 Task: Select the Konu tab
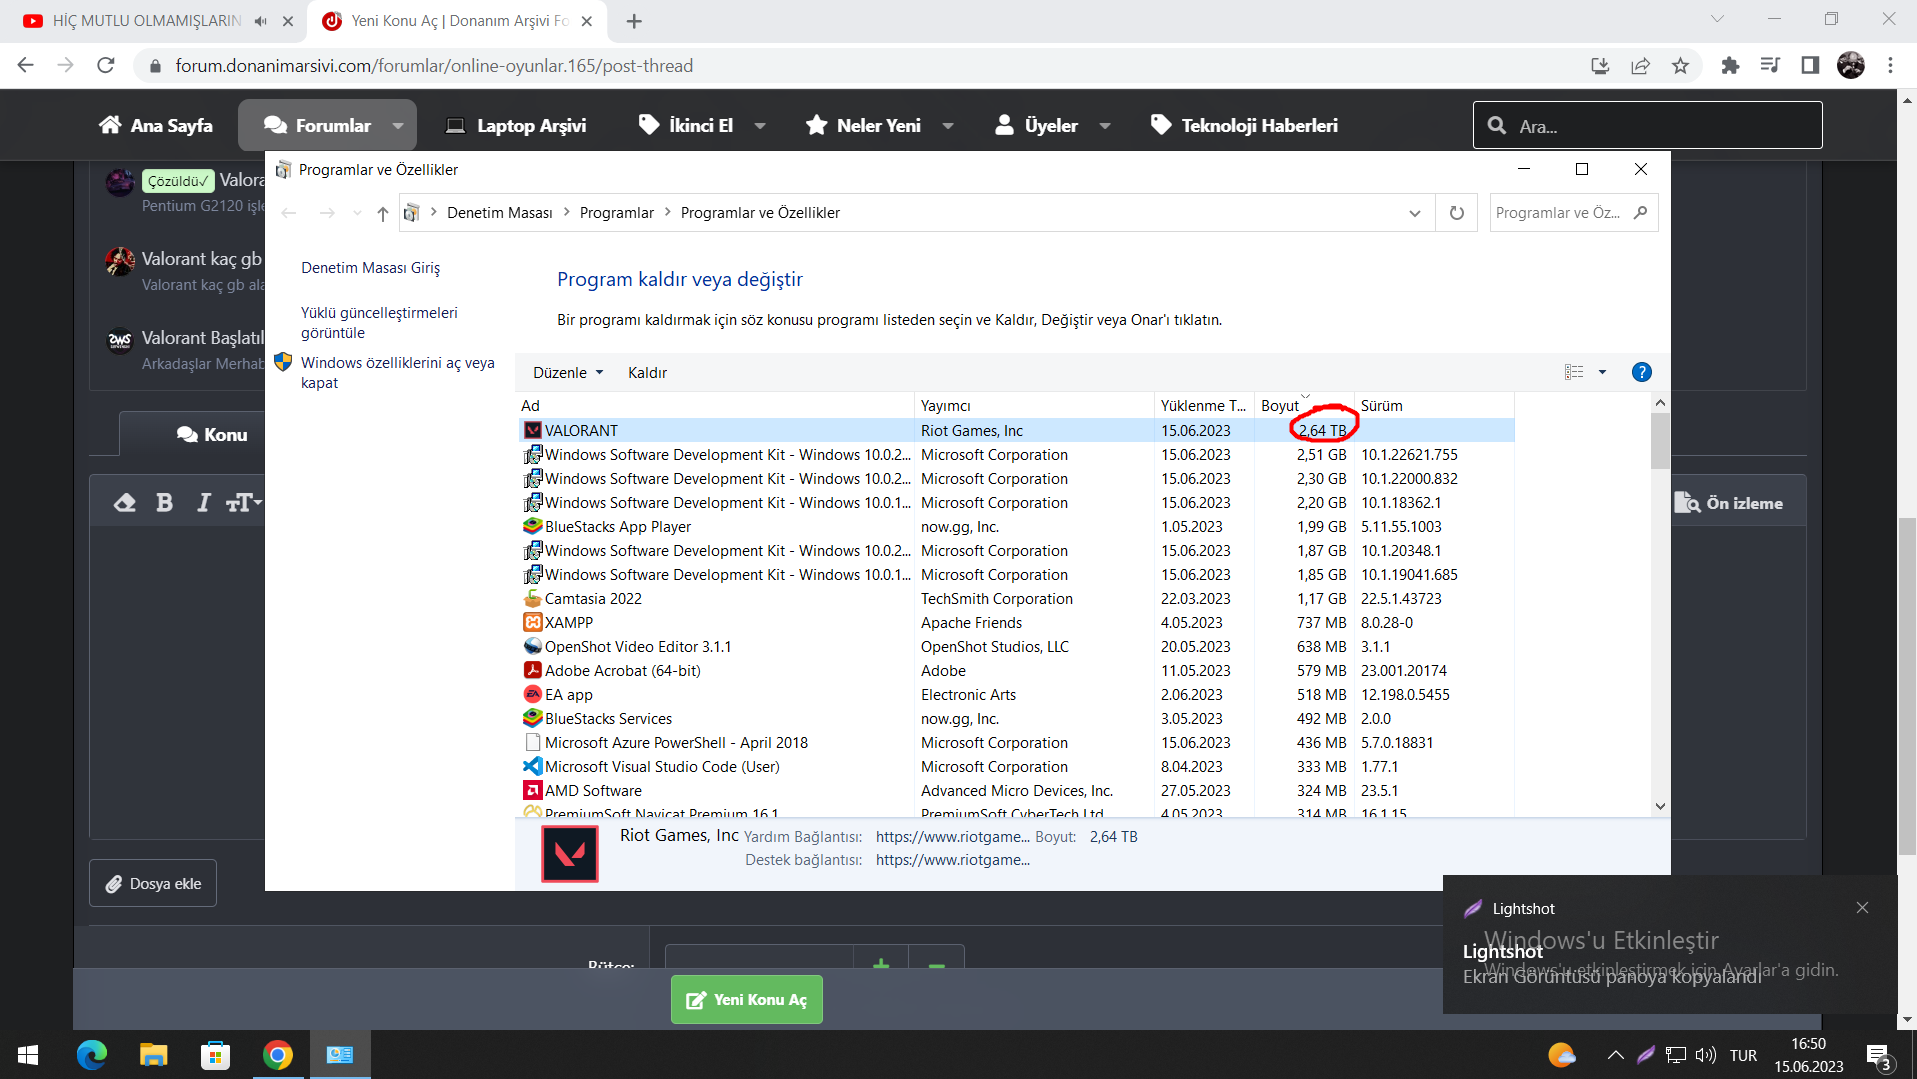212,435
